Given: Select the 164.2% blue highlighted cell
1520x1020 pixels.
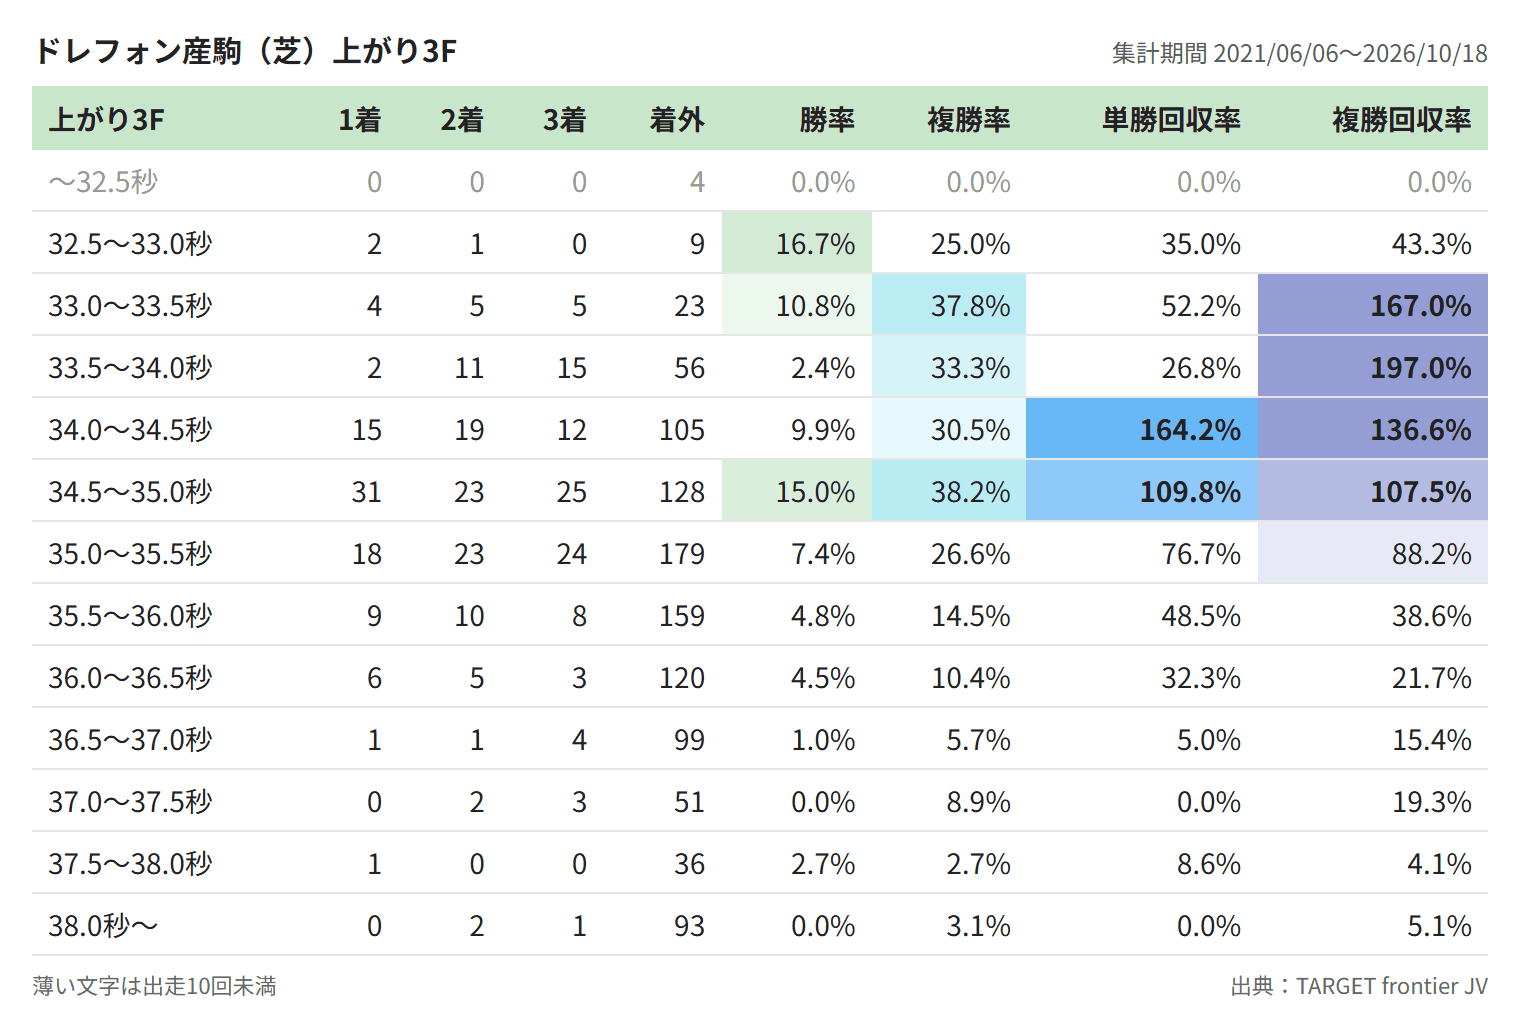Looking at the screenshot, I should (1142, 429).
